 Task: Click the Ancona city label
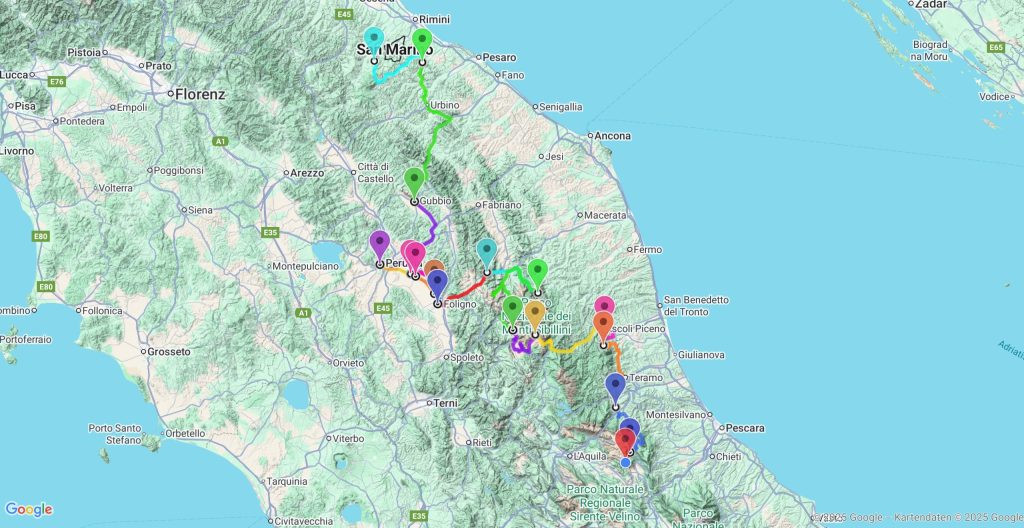(615, 136)
